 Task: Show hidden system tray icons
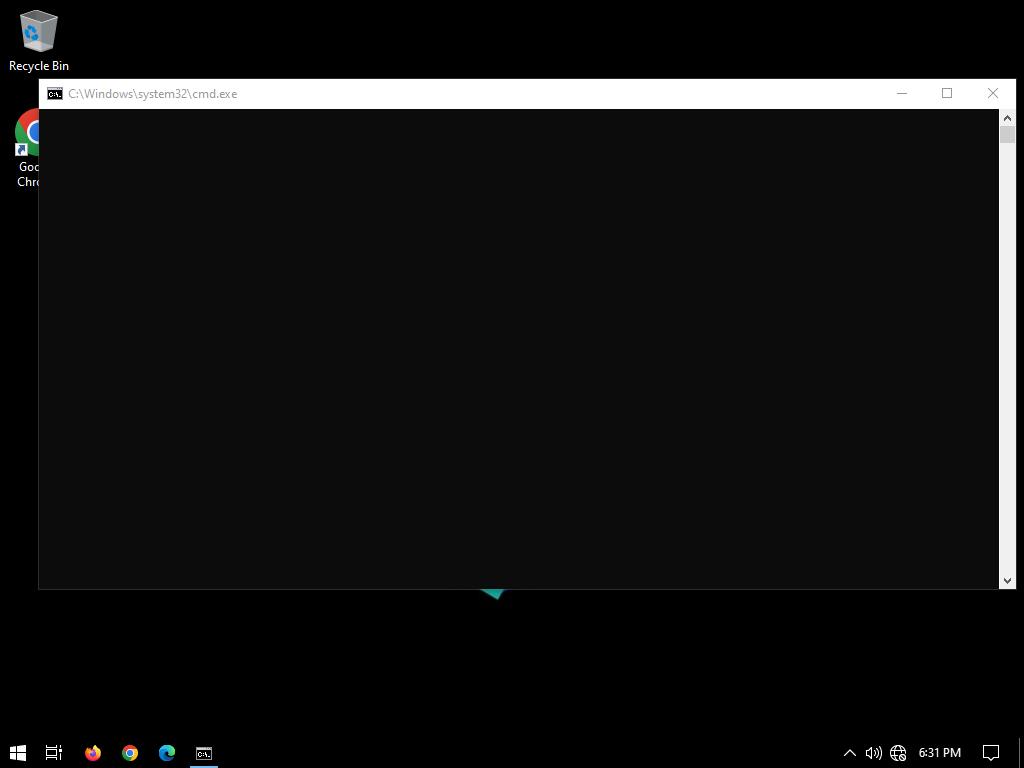coord(850,752)
